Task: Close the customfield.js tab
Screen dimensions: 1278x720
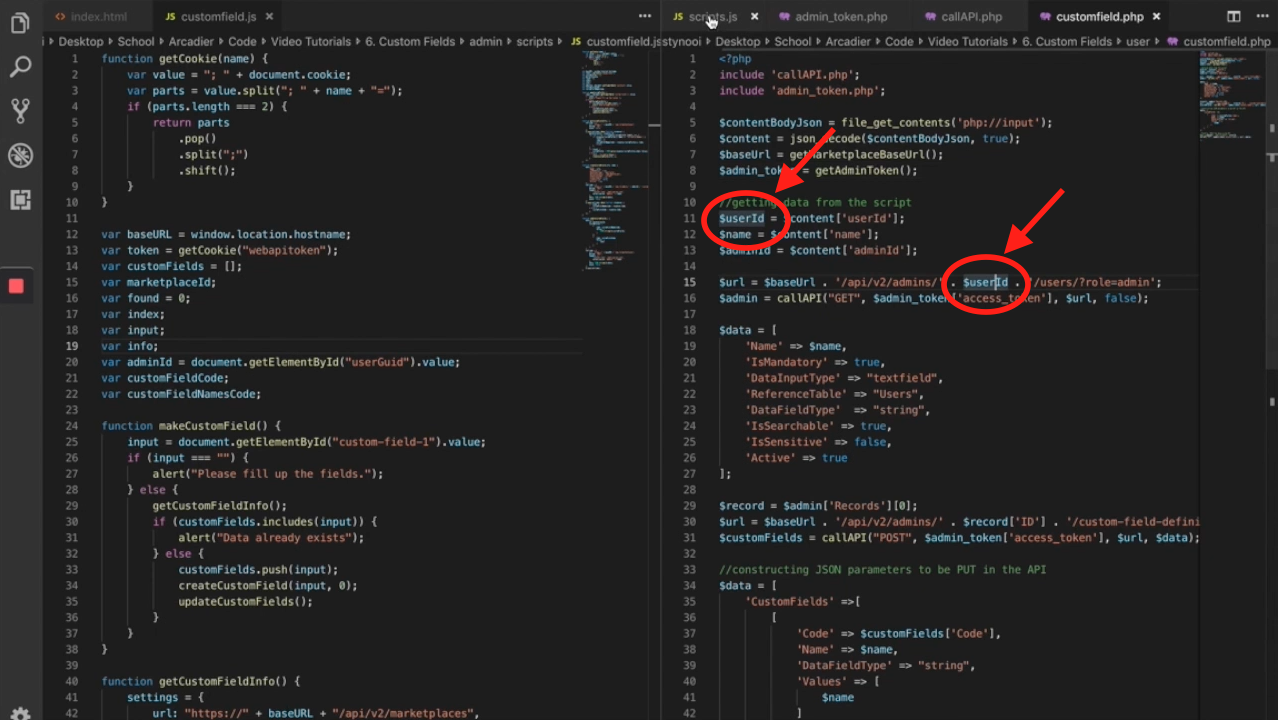Action: [x=270, y=17]
